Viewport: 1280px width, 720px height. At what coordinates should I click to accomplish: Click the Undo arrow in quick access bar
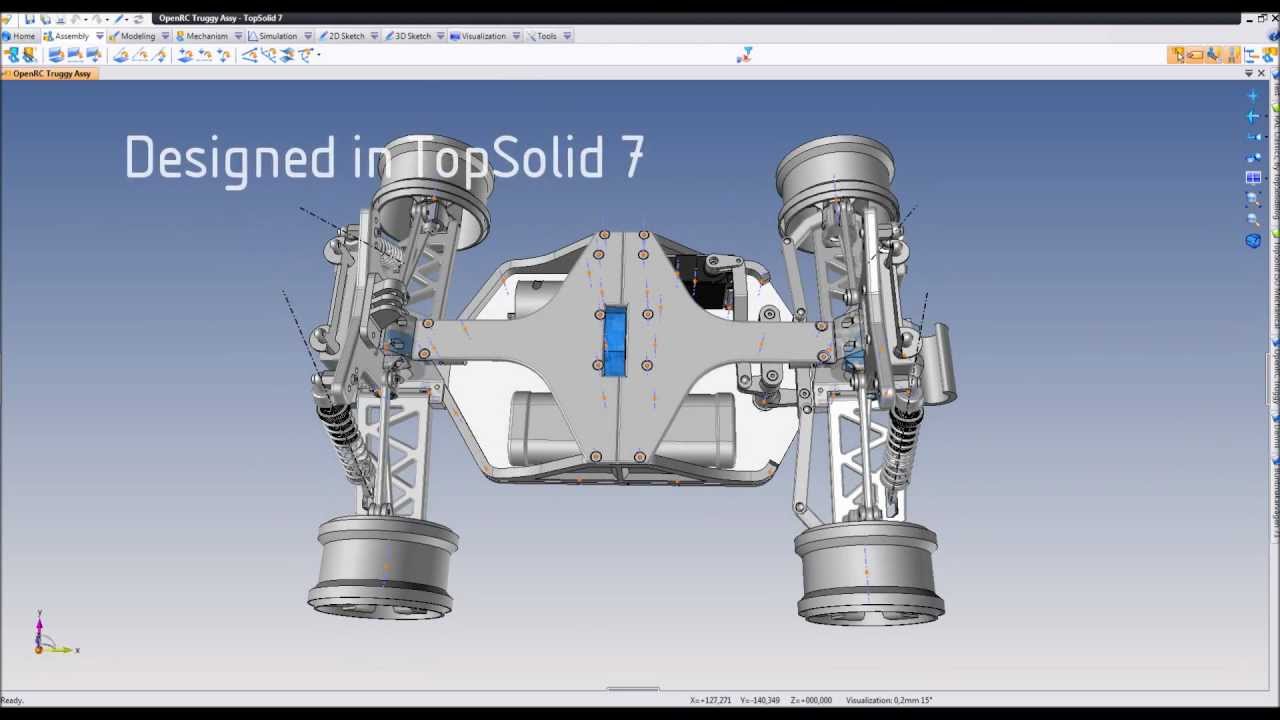pos(76,19)
